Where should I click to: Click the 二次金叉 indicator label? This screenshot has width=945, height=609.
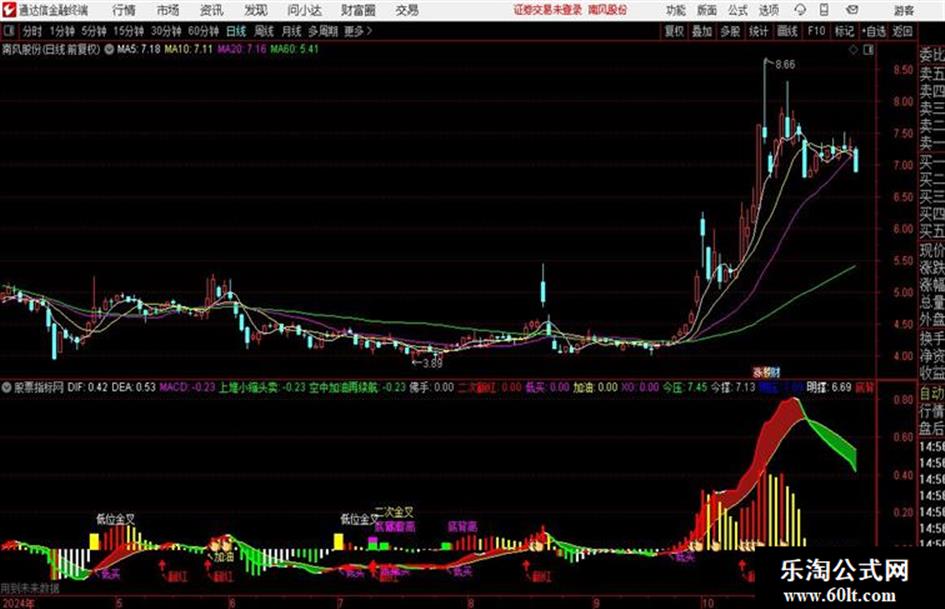395,512
